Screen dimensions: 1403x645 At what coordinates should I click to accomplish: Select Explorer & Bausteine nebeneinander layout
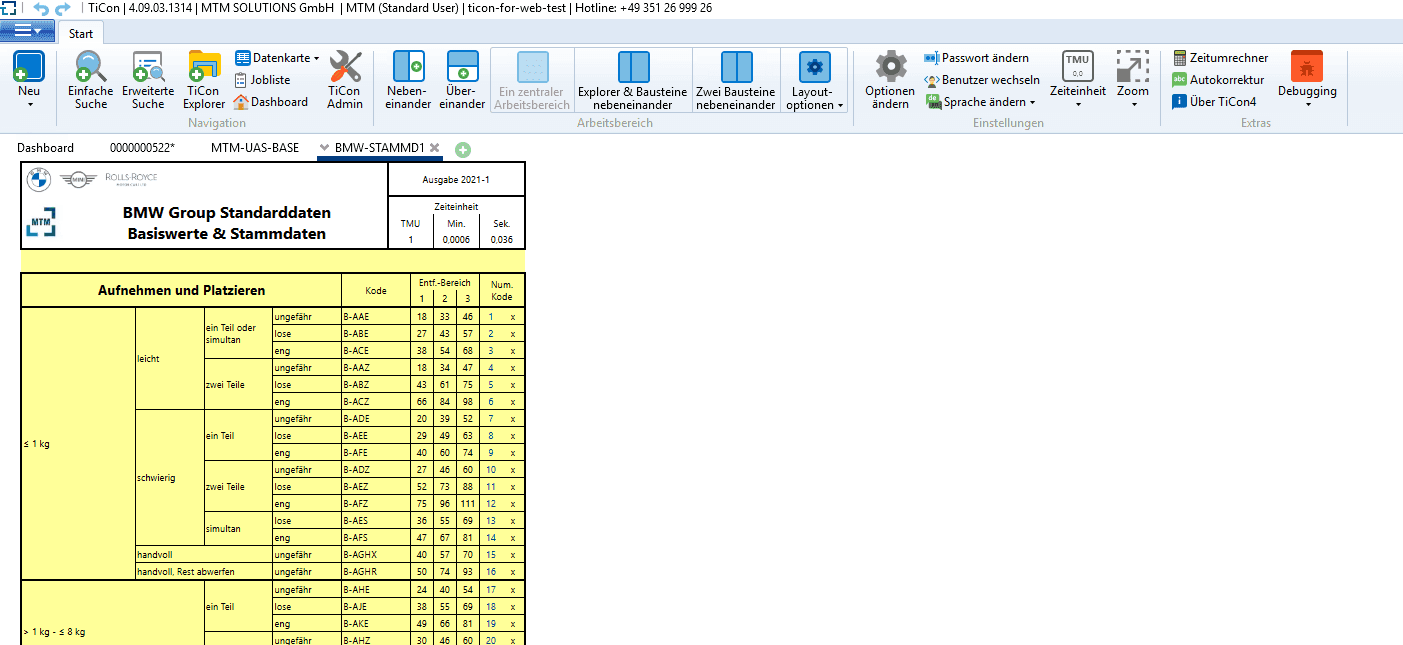pos(633,80)
